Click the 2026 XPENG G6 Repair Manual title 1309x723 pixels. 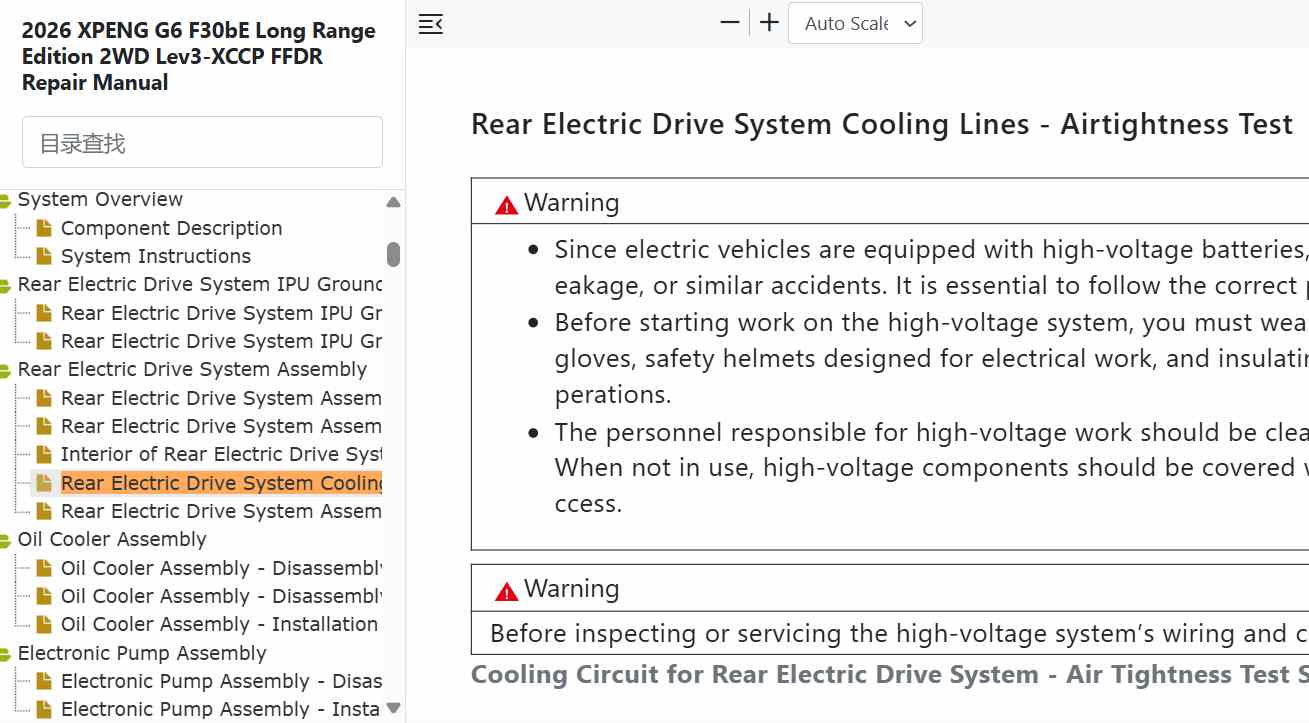199,57
